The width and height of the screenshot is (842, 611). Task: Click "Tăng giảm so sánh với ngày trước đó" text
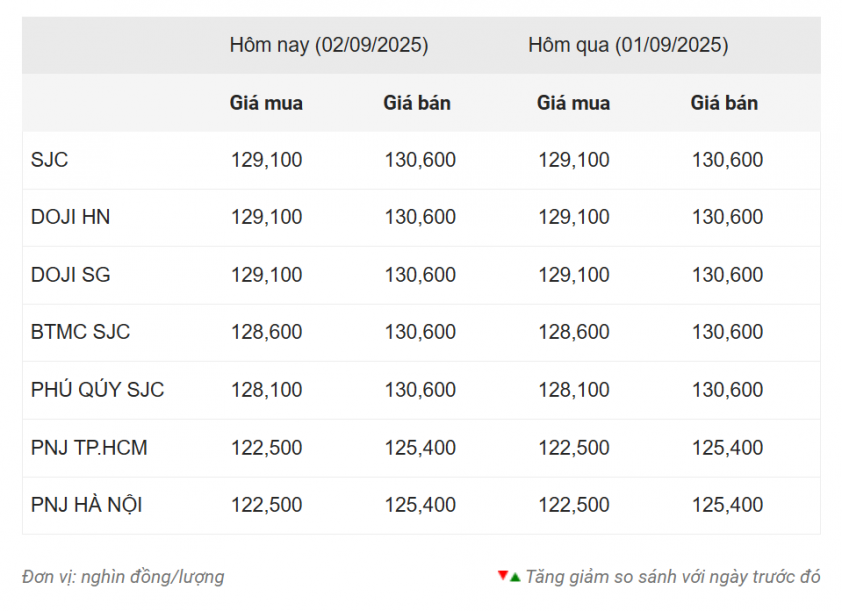point(673,577)
